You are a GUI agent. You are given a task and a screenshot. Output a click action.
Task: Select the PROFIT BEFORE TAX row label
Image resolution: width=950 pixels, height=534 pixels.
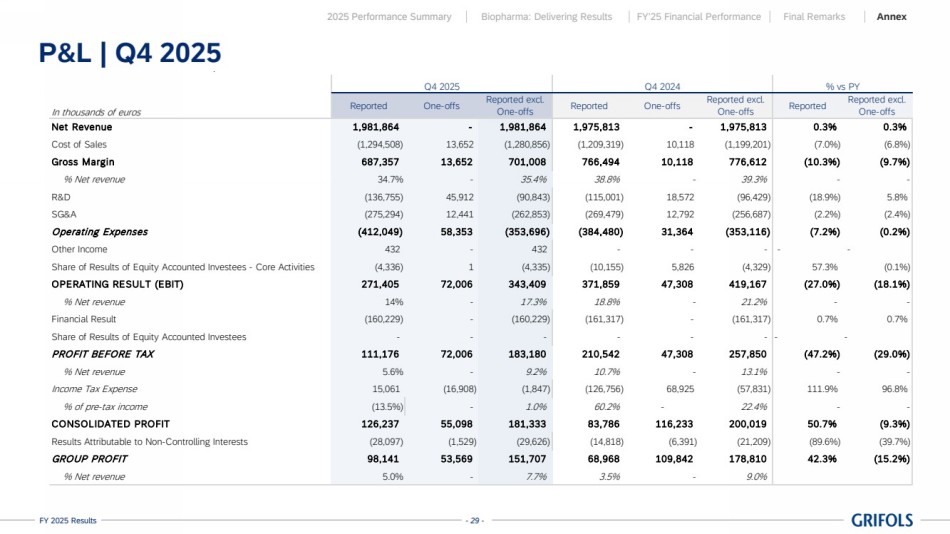click(103, 354)
